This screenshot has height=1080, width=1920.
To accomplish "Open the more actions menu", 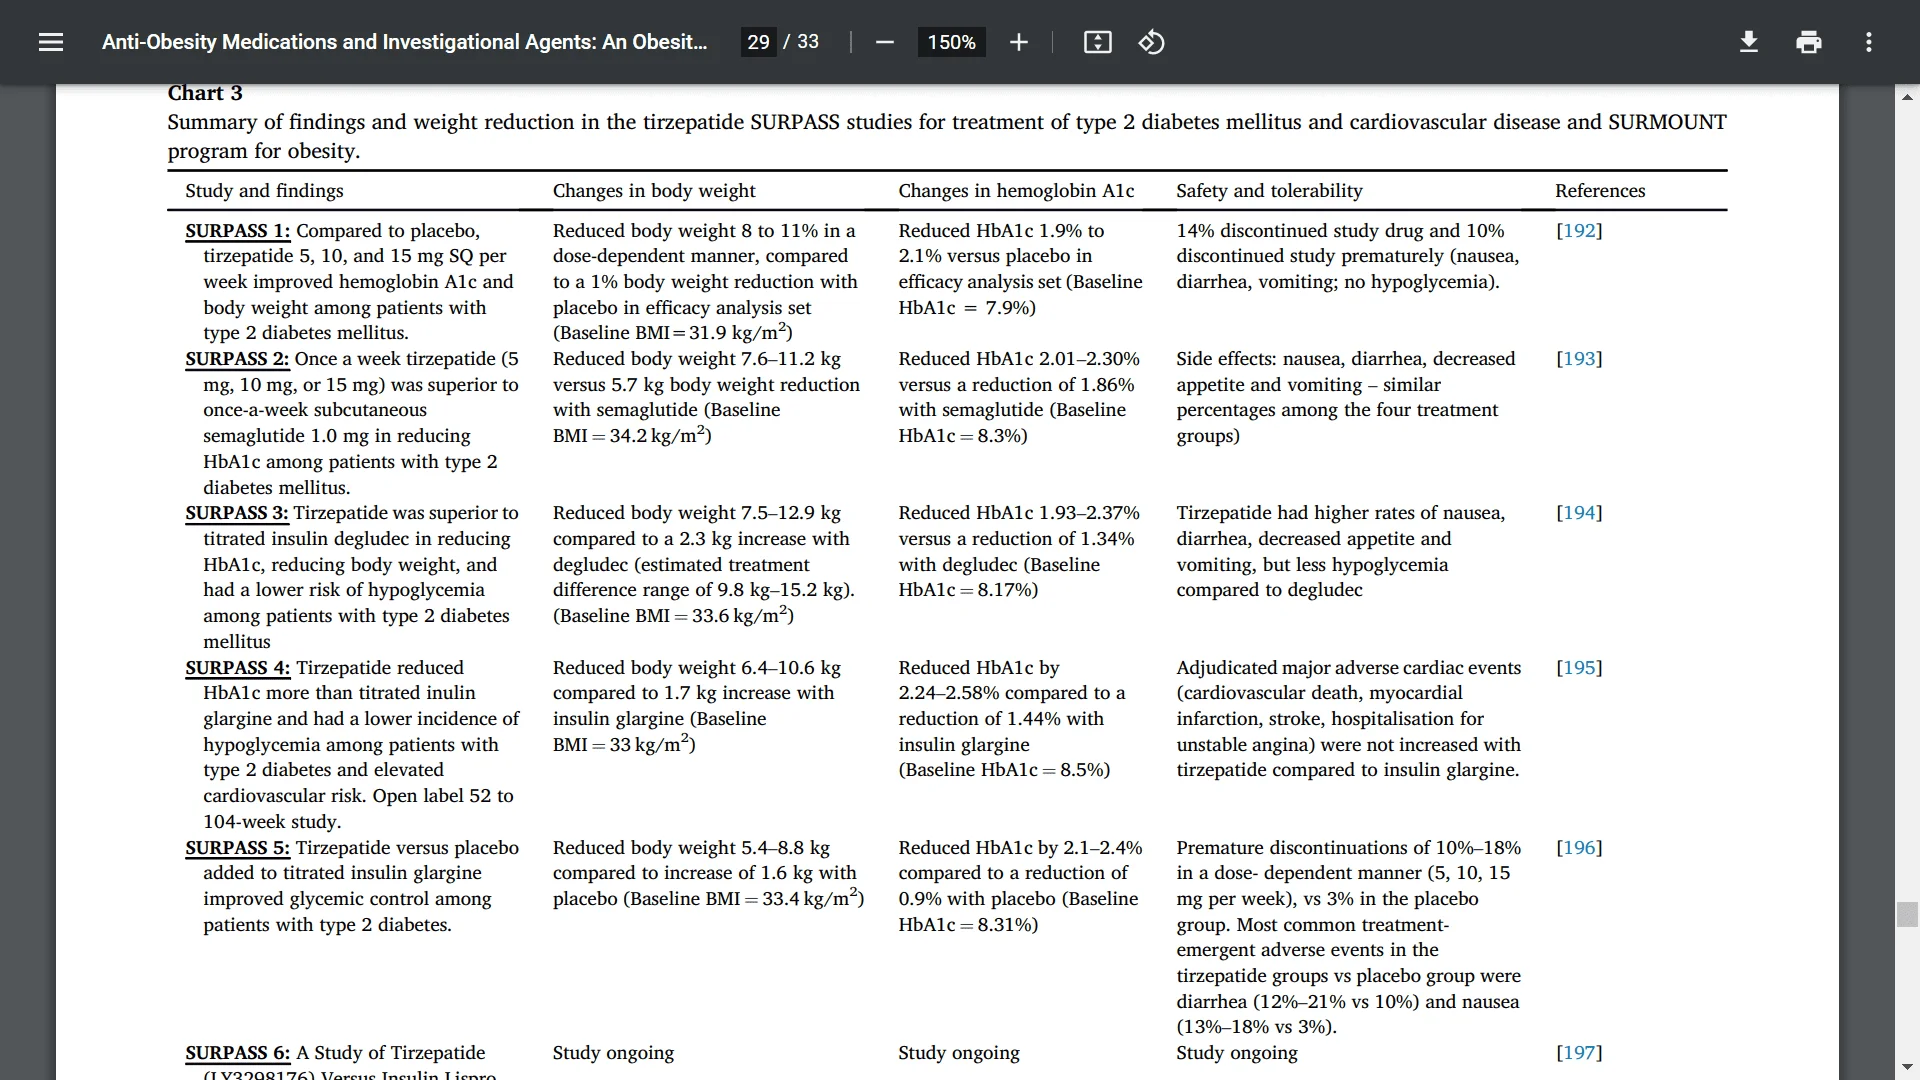I will click(x=1868, y=42).
